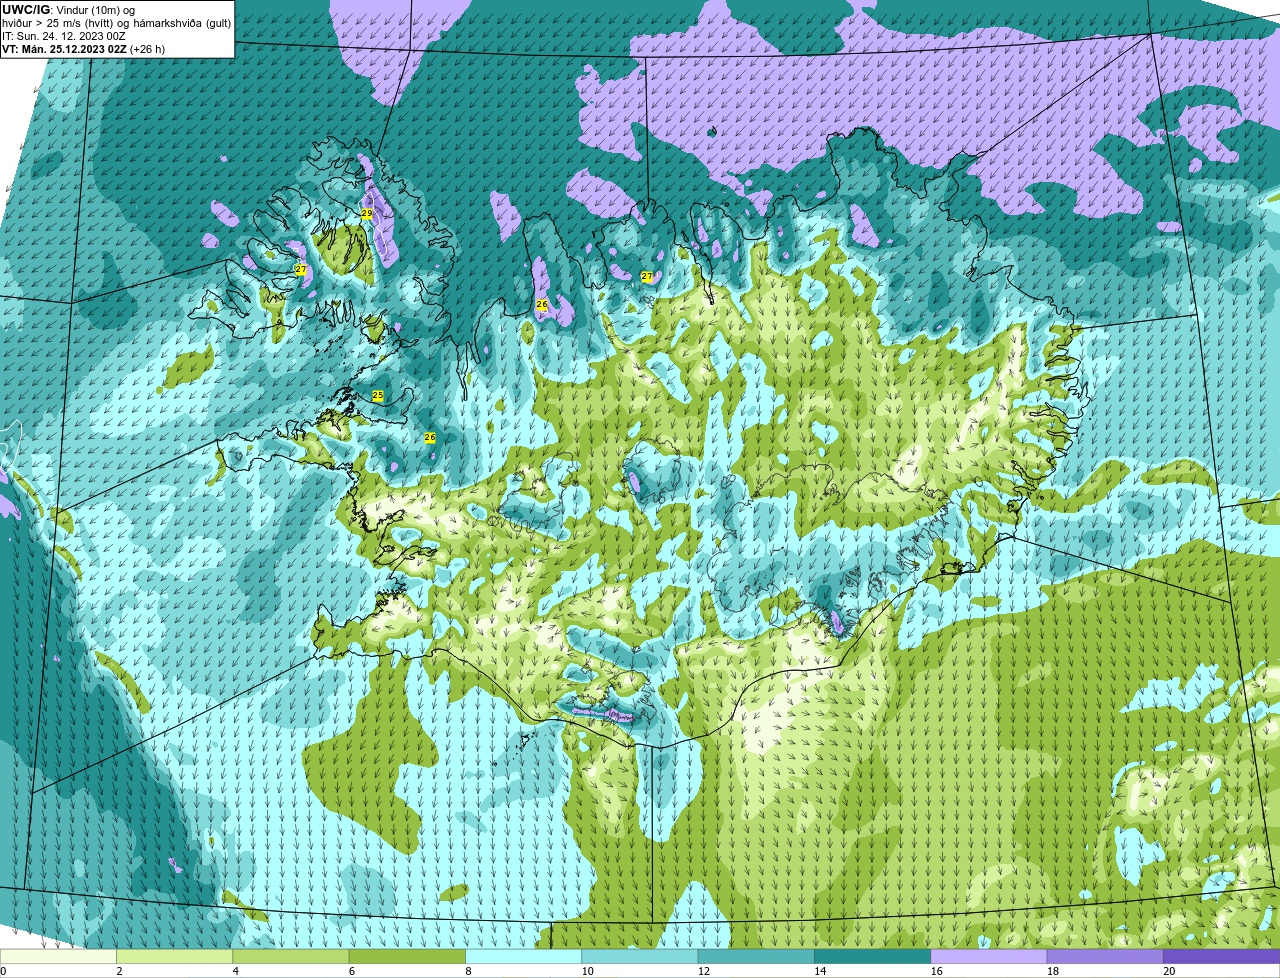Click the 2–4 m/s legend swatch
Screen dimensions: 1280x978
pyautogui.click(x=174, y=956)
